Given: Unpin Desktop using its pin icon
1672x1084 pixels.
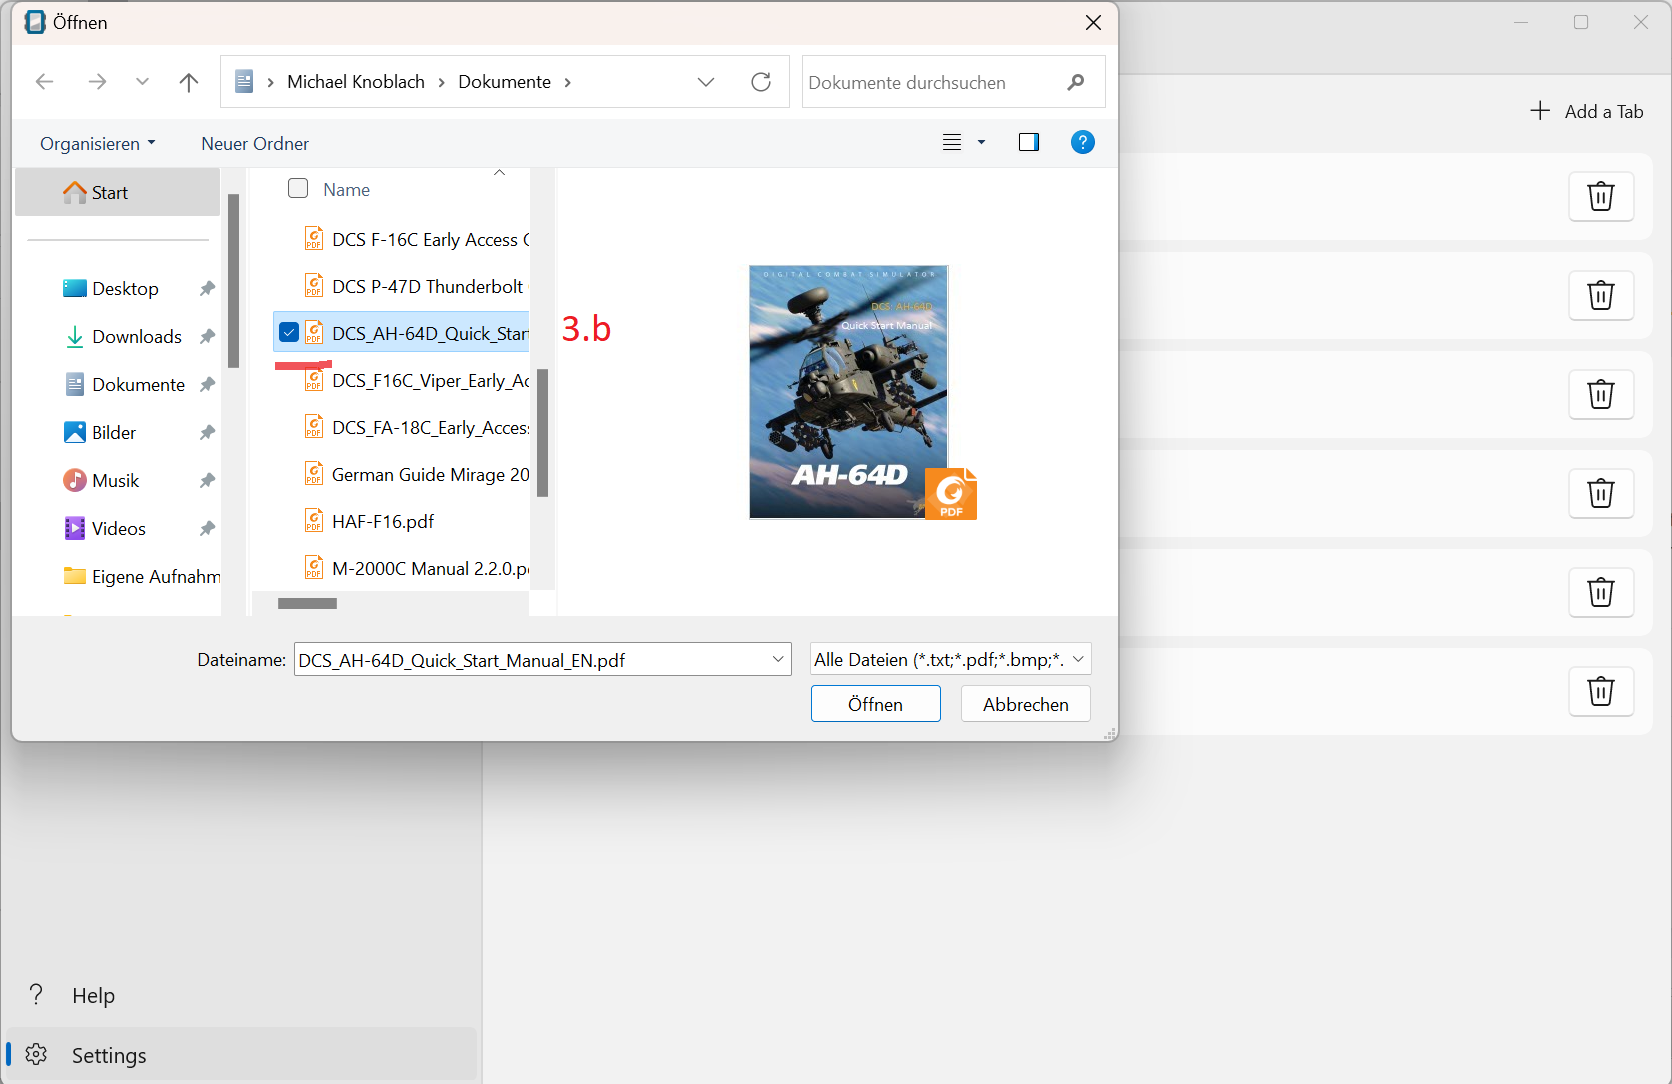Looking at the screenshot, I should pos(207,289).
